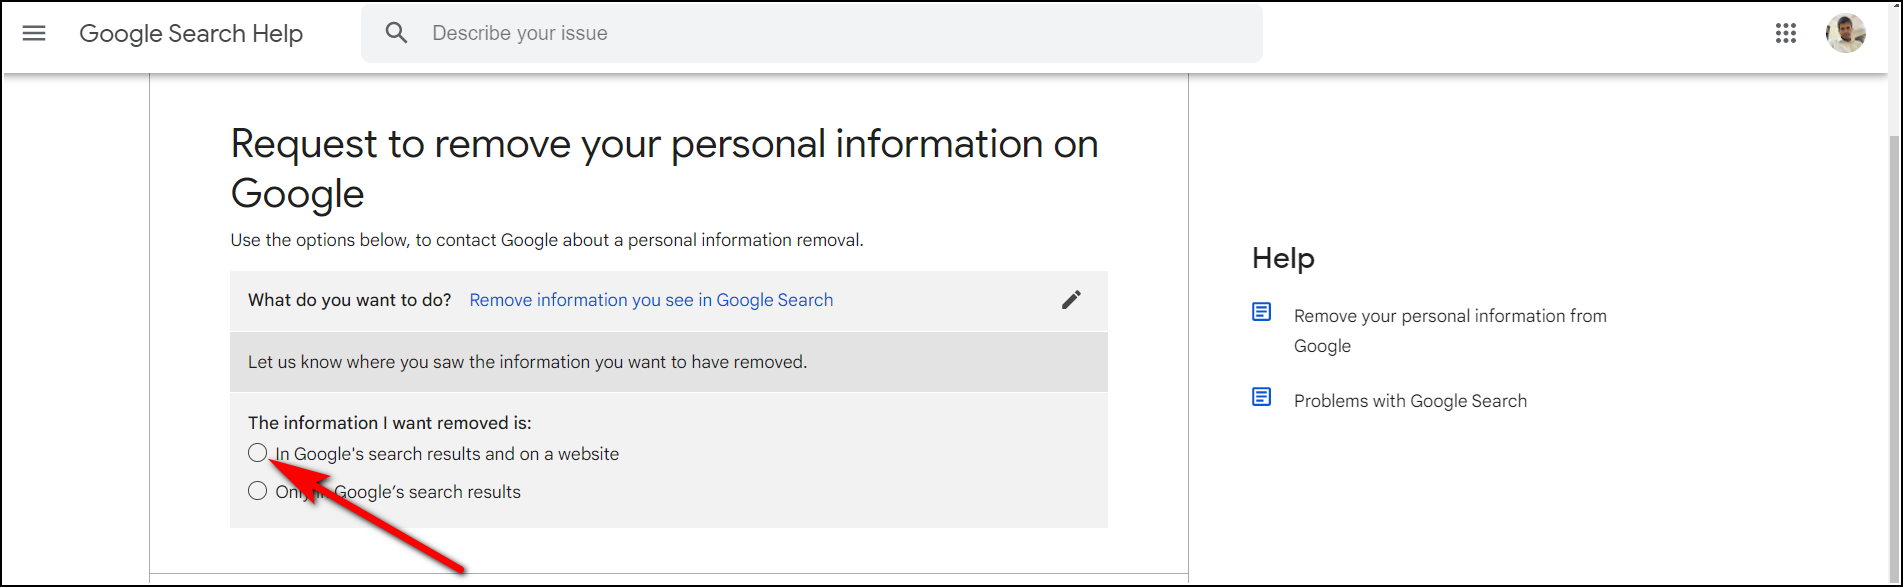The height and width of the screenshot is (587, 1903).
Task: Click the "Let us know where you saw" text
Action: click(x=527, y=362)
